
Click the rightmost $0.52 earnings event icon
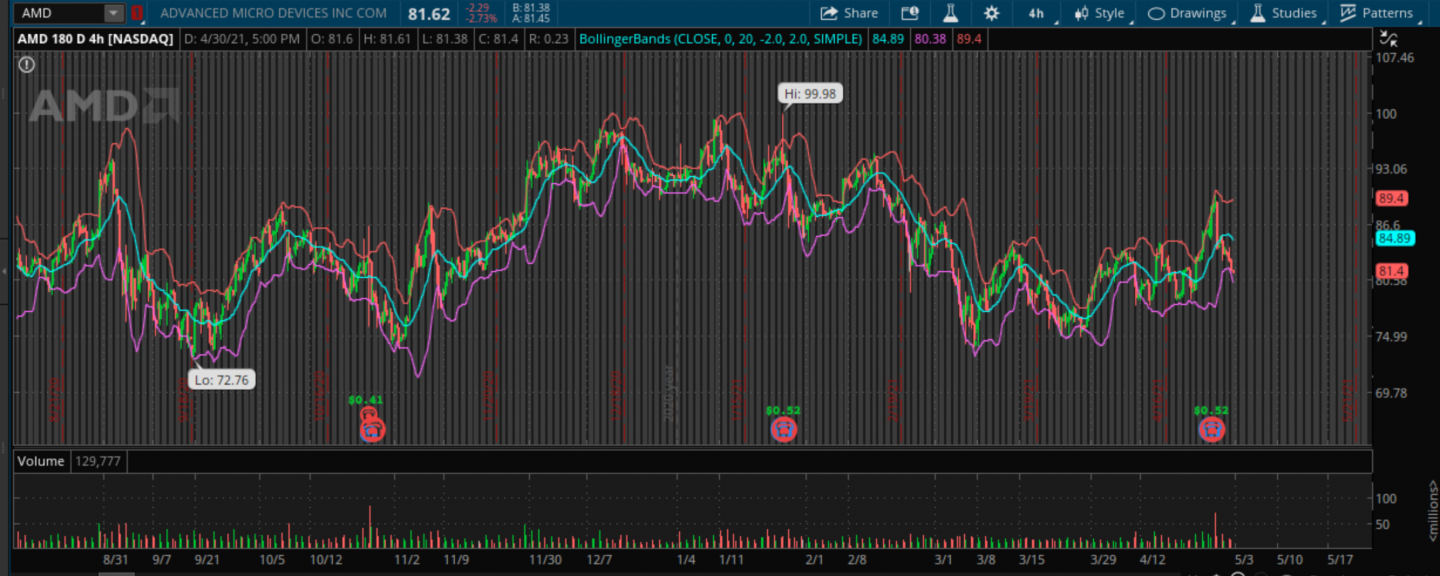click(x=1211, y=429)
